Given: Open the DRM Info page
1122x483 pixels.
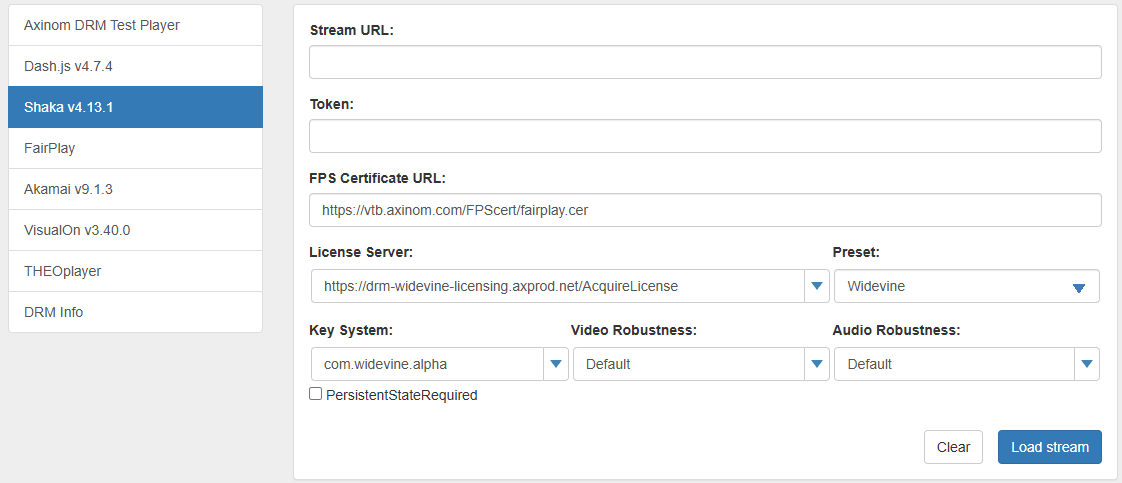Looking at the screenshot, I should [54, 312].
